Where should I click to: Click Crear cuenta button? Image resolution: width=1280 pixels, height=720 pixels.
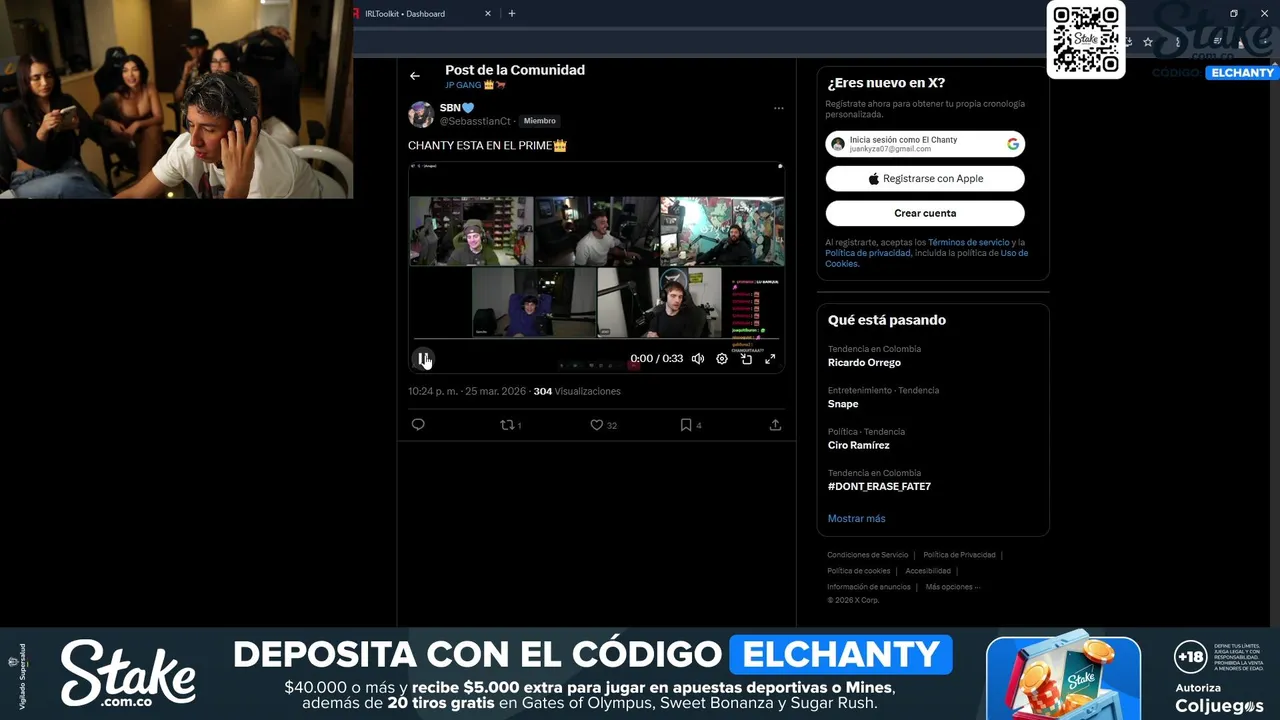(x=925, y=213)
